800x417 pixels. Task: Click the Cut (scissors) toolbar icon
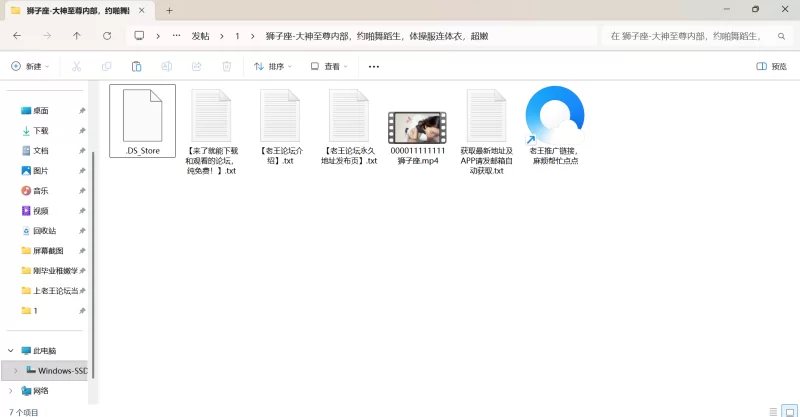[x=76, y=66]
